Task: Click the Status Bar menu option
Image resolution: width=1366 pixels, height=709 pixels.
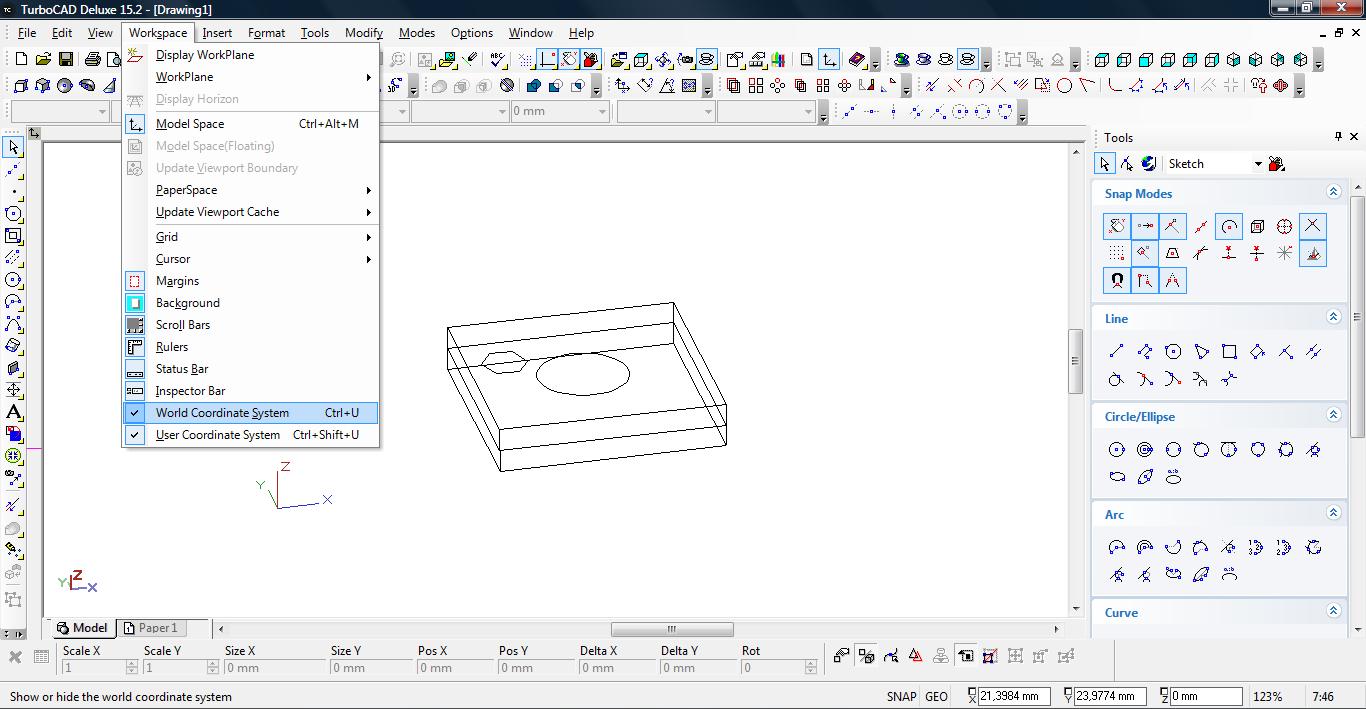Action: pos(182,369)
